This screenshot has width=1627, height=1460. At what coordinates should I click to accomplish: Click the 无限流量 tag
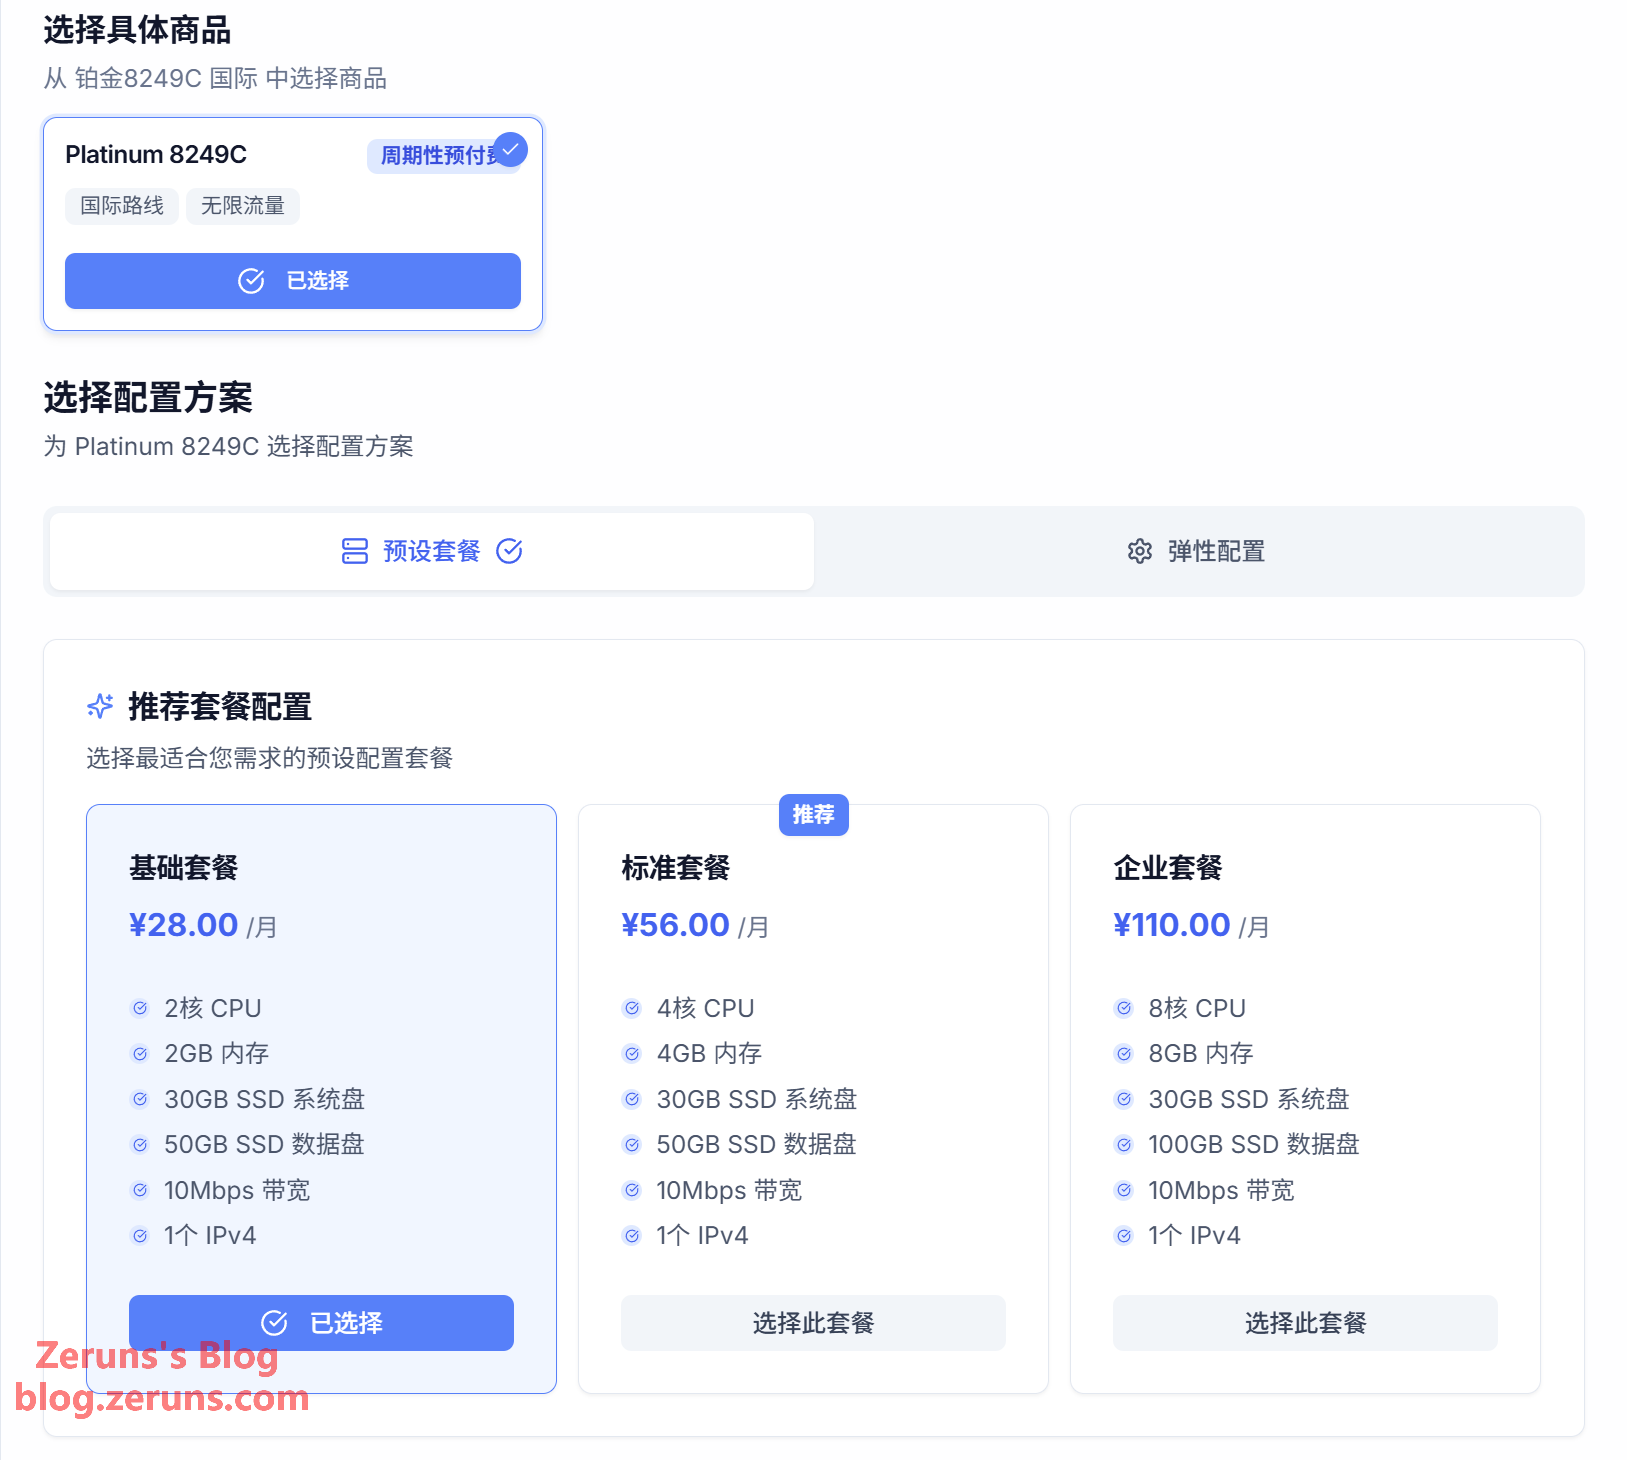[x=243, y=206]
